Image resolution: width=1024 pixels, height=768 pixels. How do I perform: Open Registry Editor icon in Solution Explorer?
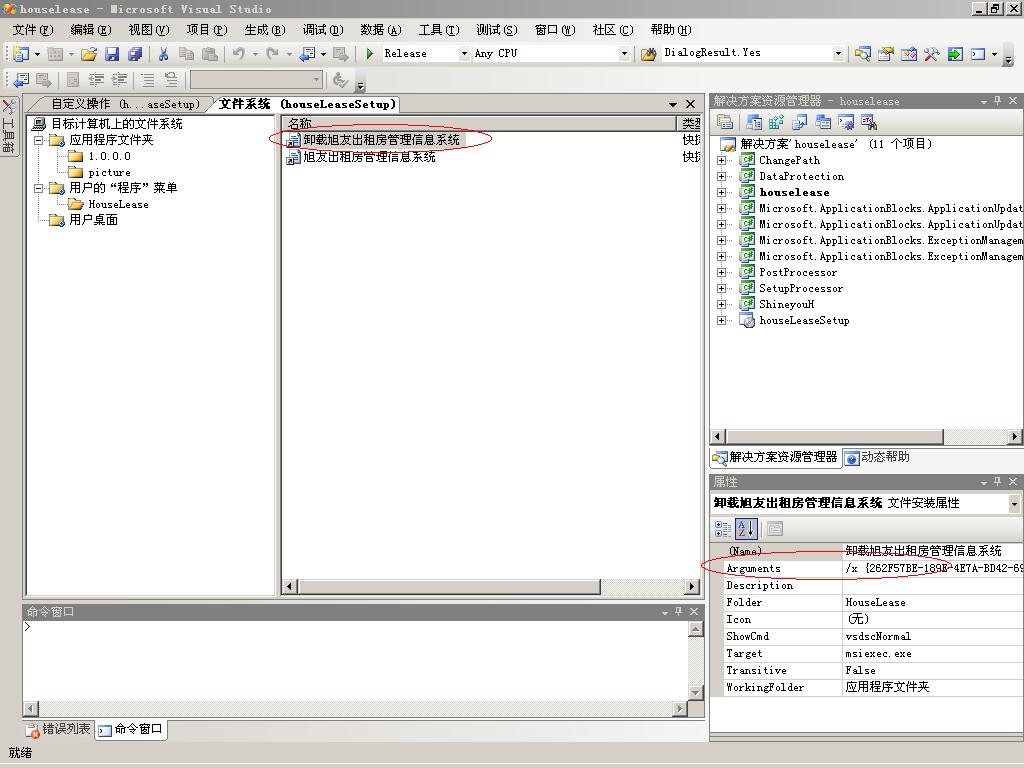click(776, 121)
